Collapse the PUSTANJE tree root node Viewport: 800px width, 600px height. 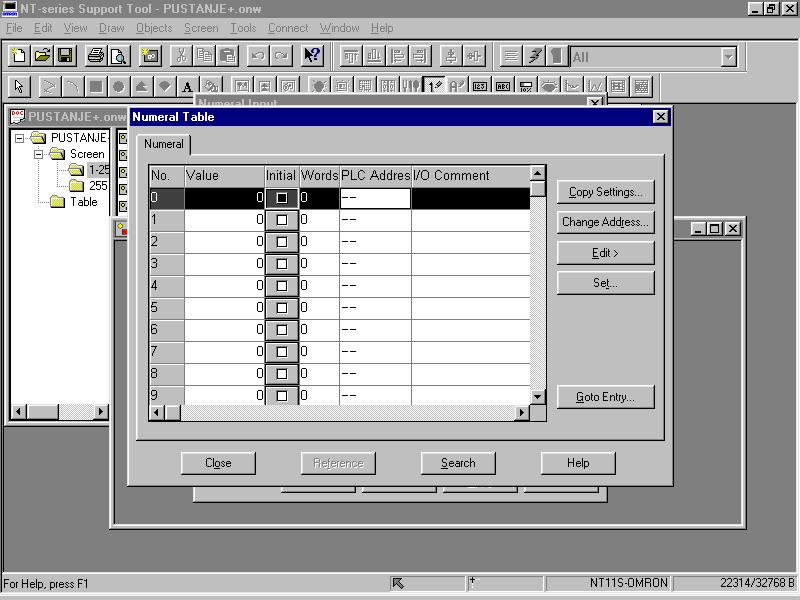click(x=19, y=138)
